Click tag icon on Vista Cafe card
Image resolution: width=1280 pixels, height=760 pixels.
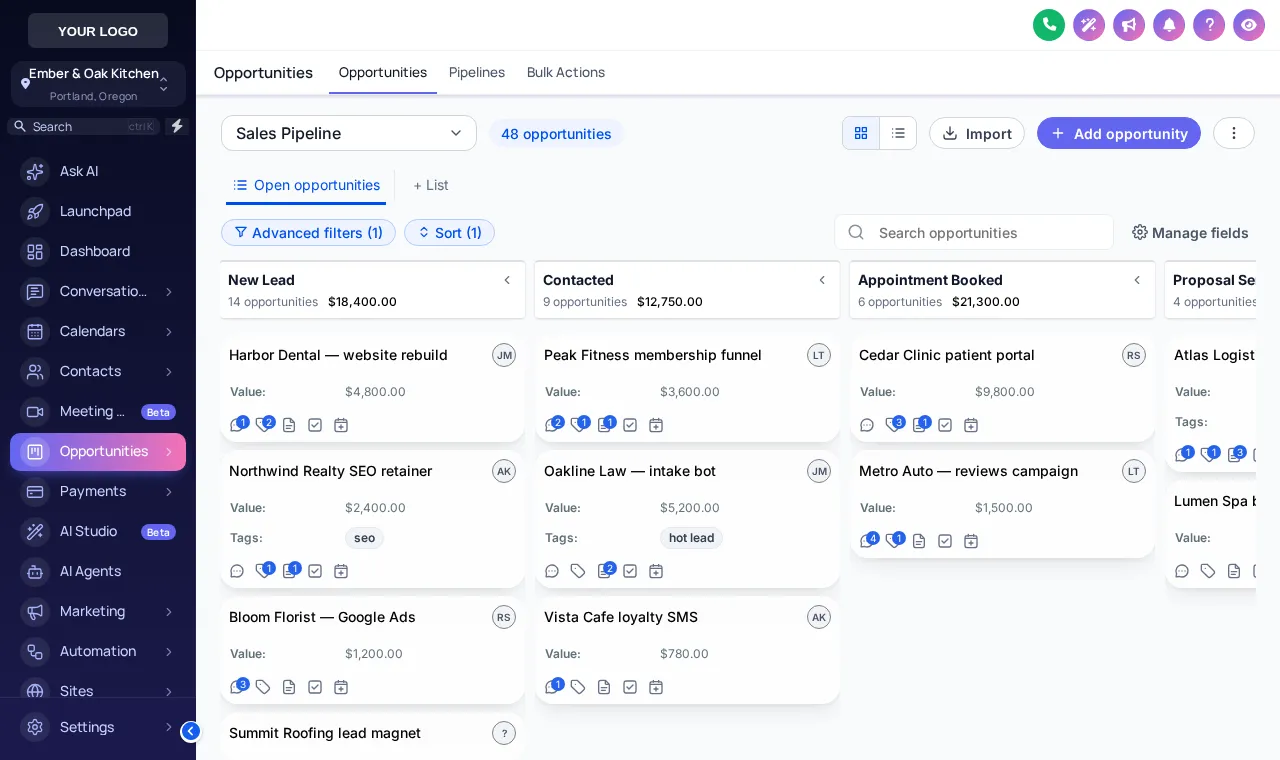[578, 687]
